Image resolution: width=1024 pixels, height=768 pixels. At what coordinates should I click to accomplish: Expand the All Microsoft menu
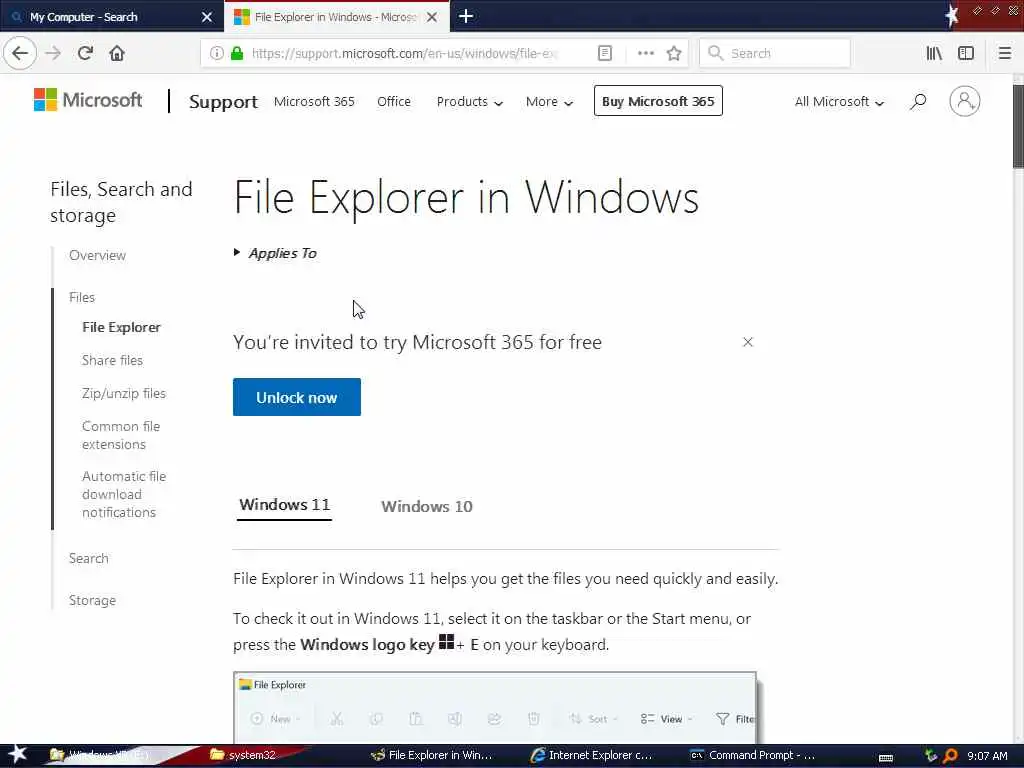[839, 102]
